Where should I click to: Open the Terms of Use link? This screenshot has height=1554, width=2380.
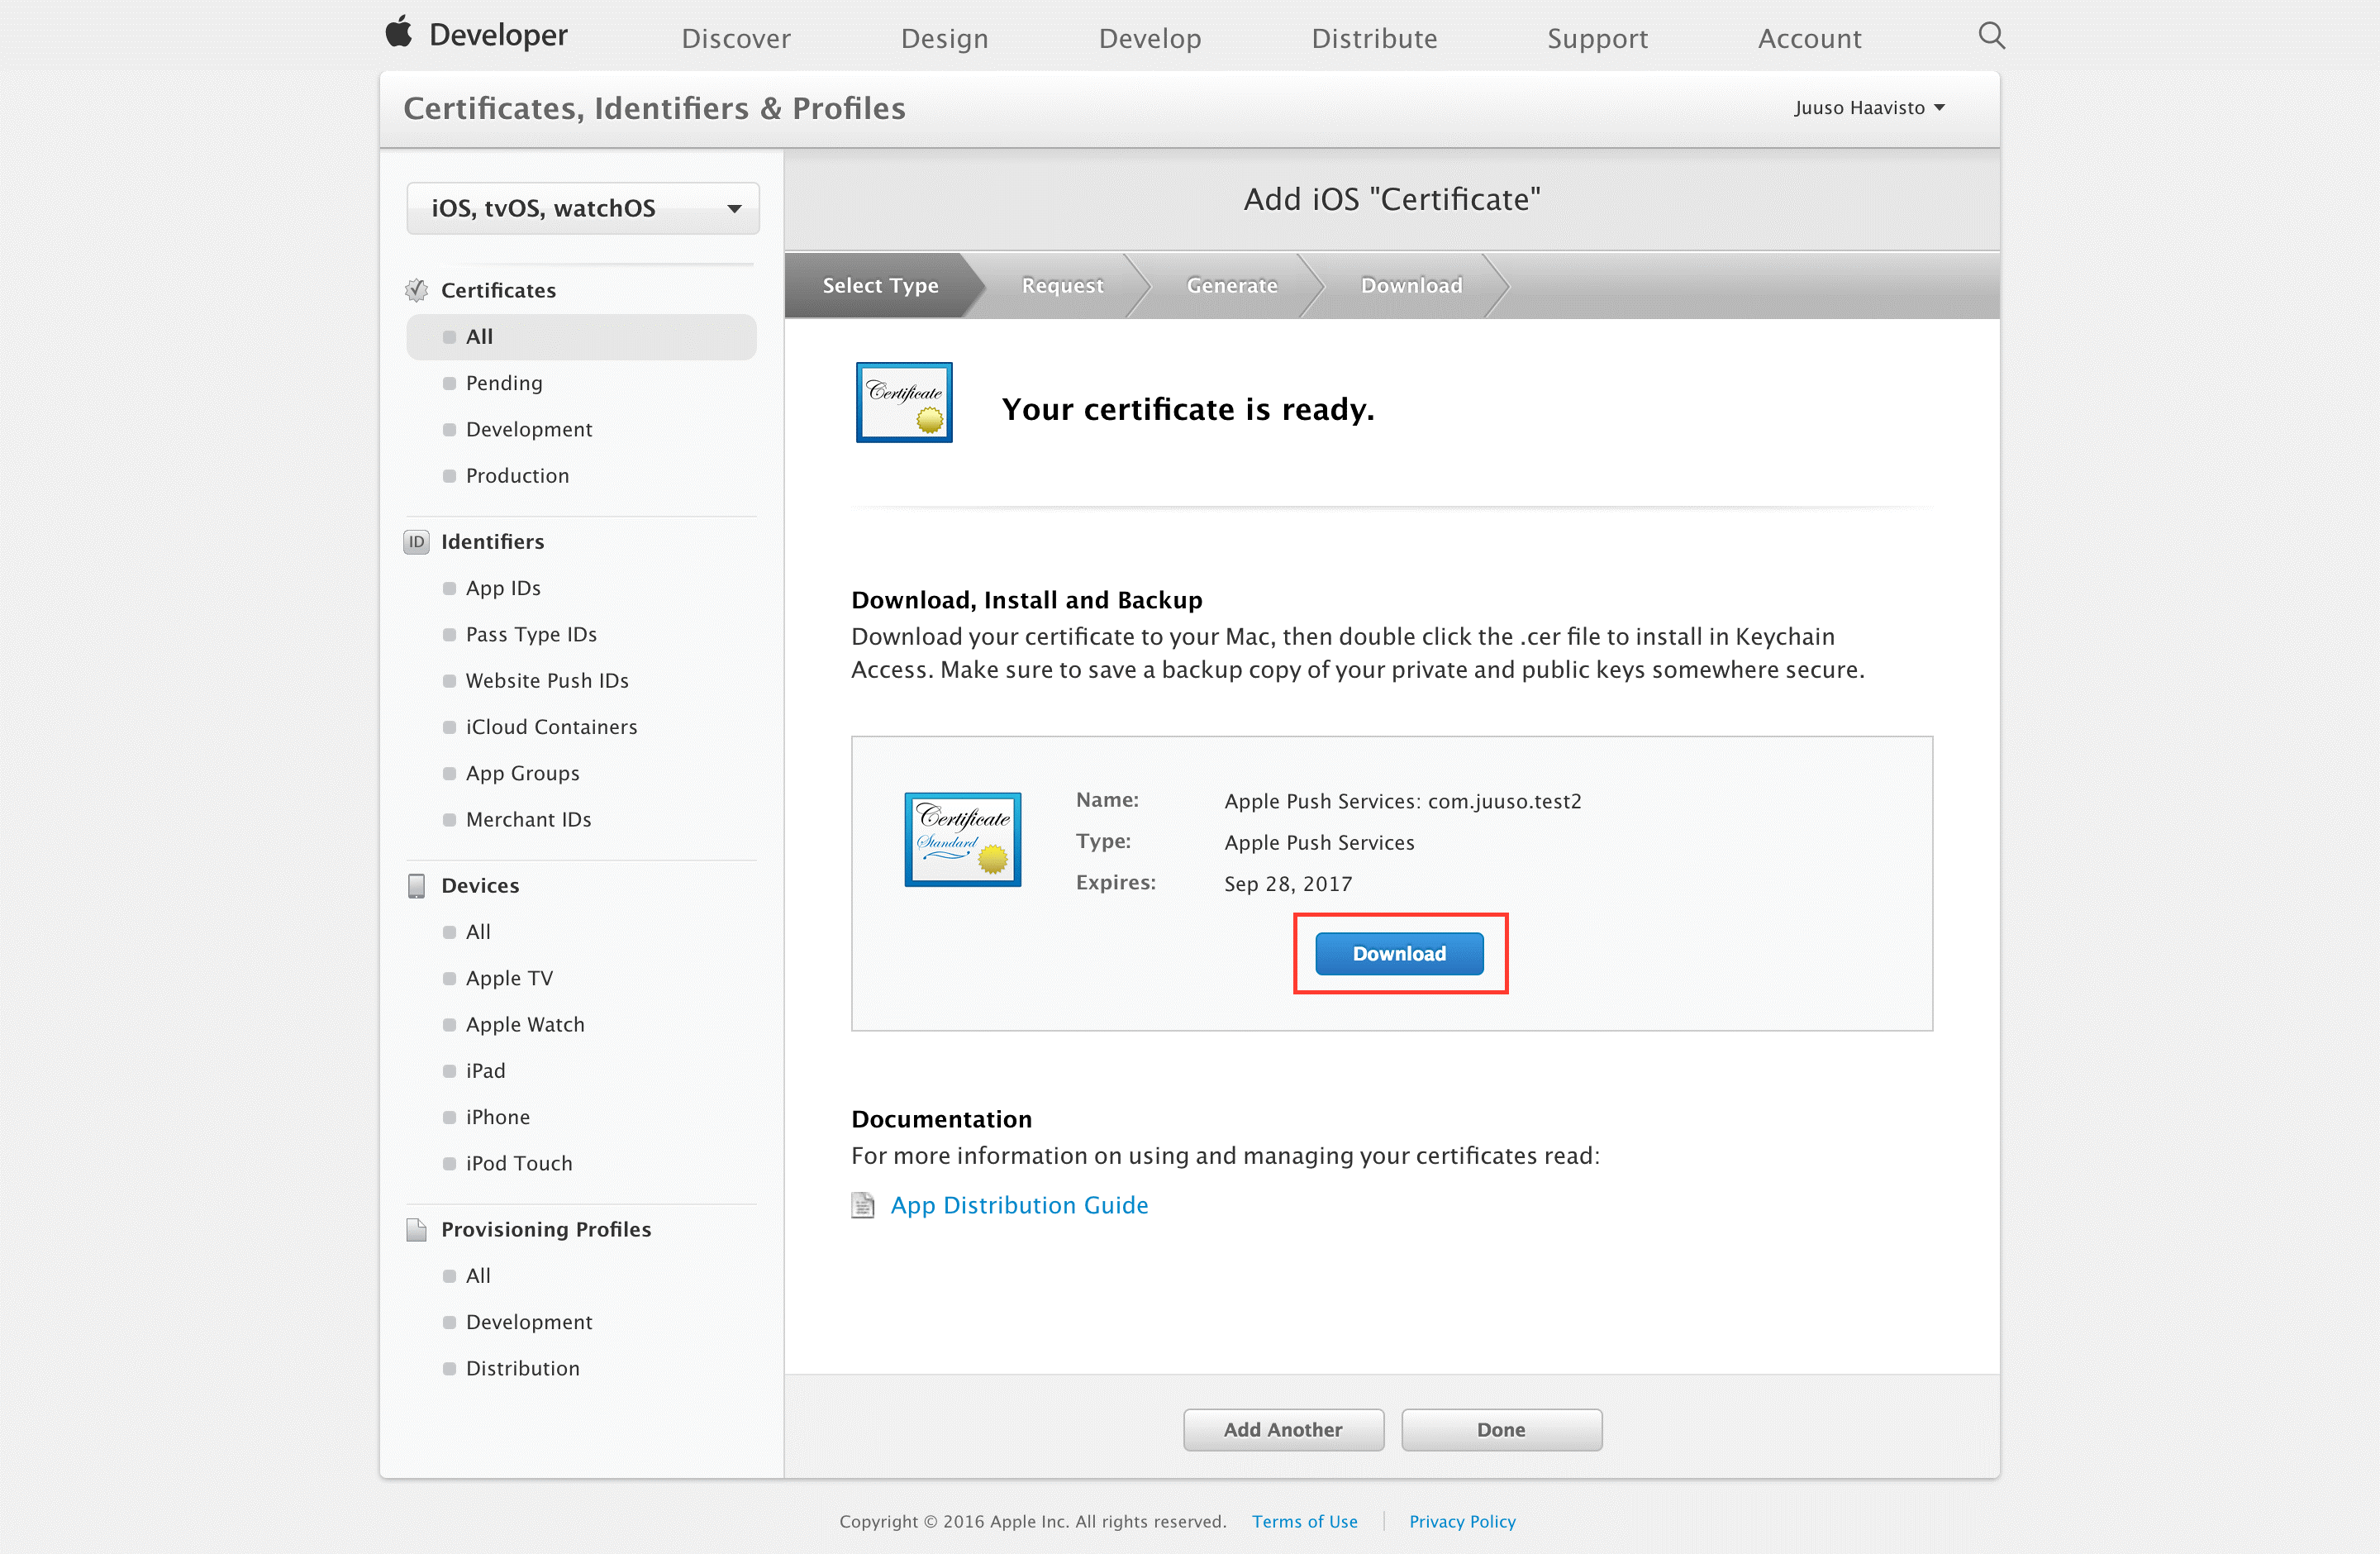coord(1304,1521)
